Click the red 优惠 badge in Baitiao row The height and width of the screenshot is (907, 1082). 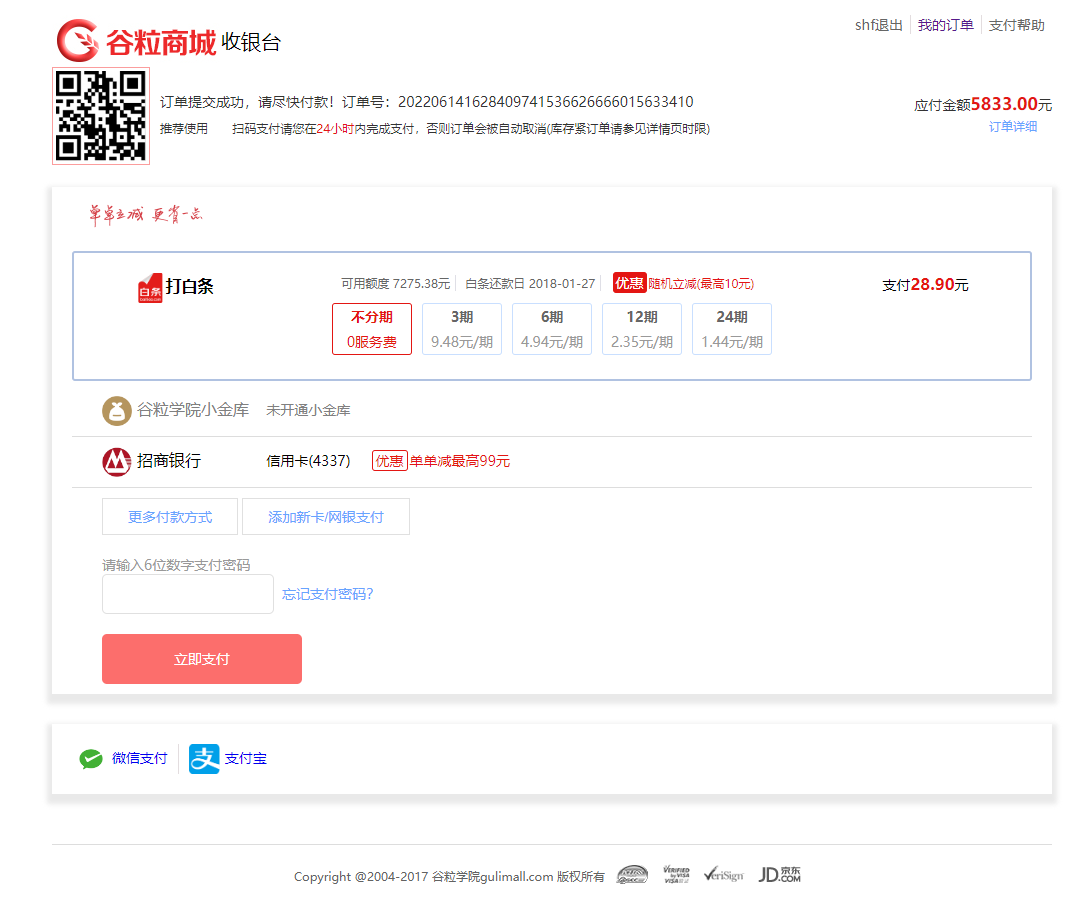coord(629,283)
